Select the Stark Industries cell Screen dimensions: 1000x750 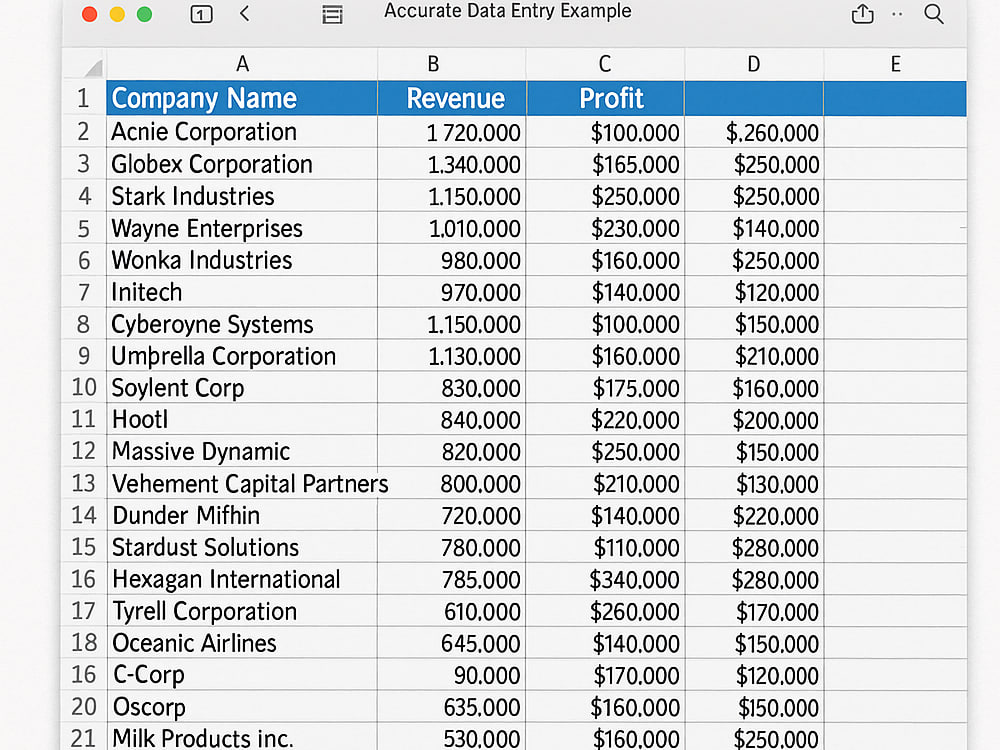click(242, 196)
